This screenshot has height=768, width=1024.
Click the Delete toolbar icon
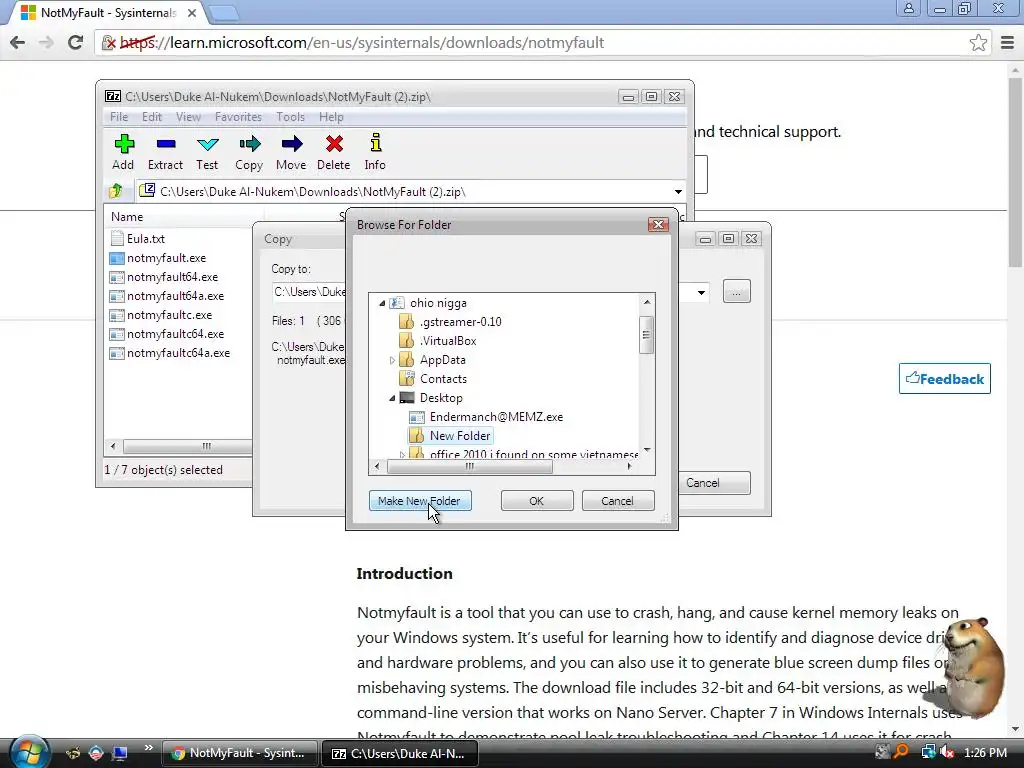click(334, 152)
